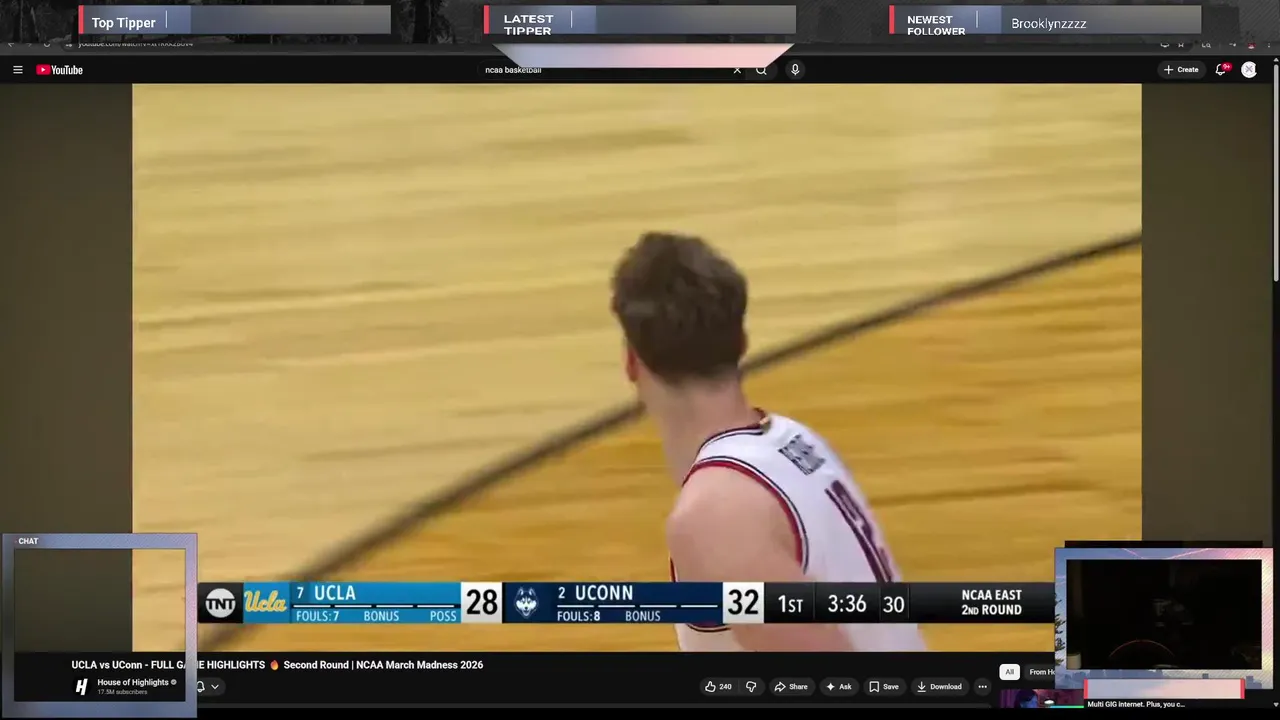Open the Create menu
This screenshot has height=720, width=1280.
point(1181,70)
